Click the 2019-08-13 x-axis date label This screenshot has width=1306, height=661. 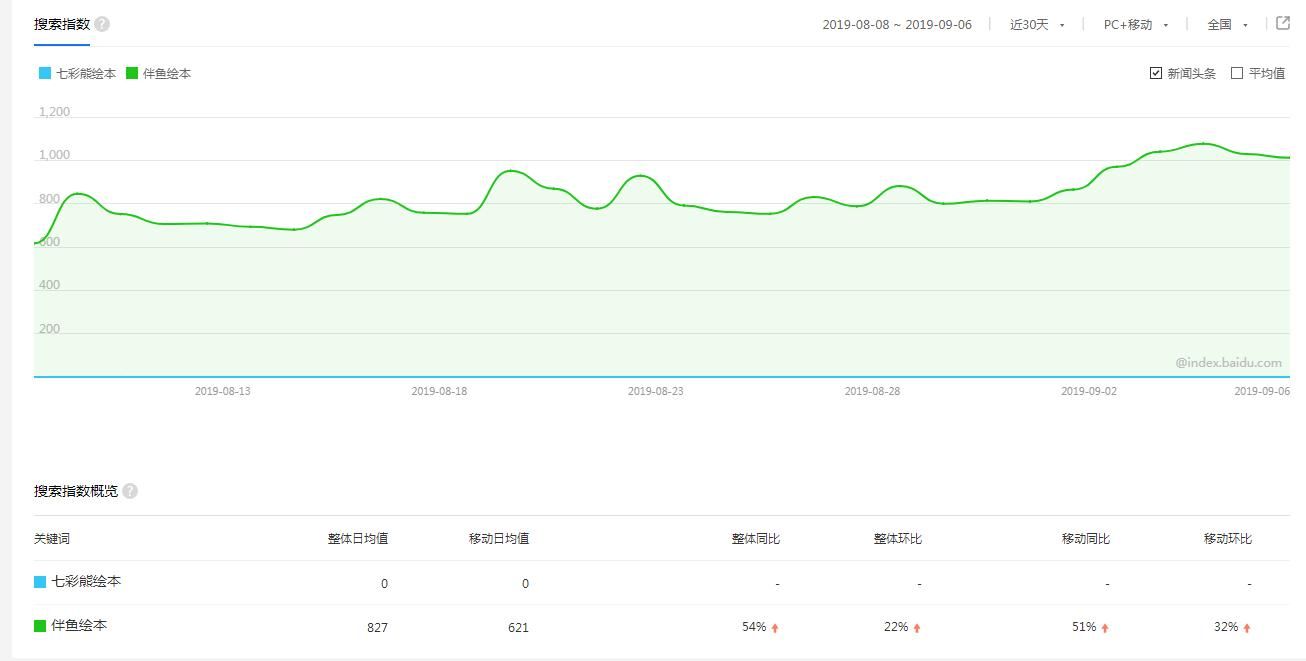[223, 391]
